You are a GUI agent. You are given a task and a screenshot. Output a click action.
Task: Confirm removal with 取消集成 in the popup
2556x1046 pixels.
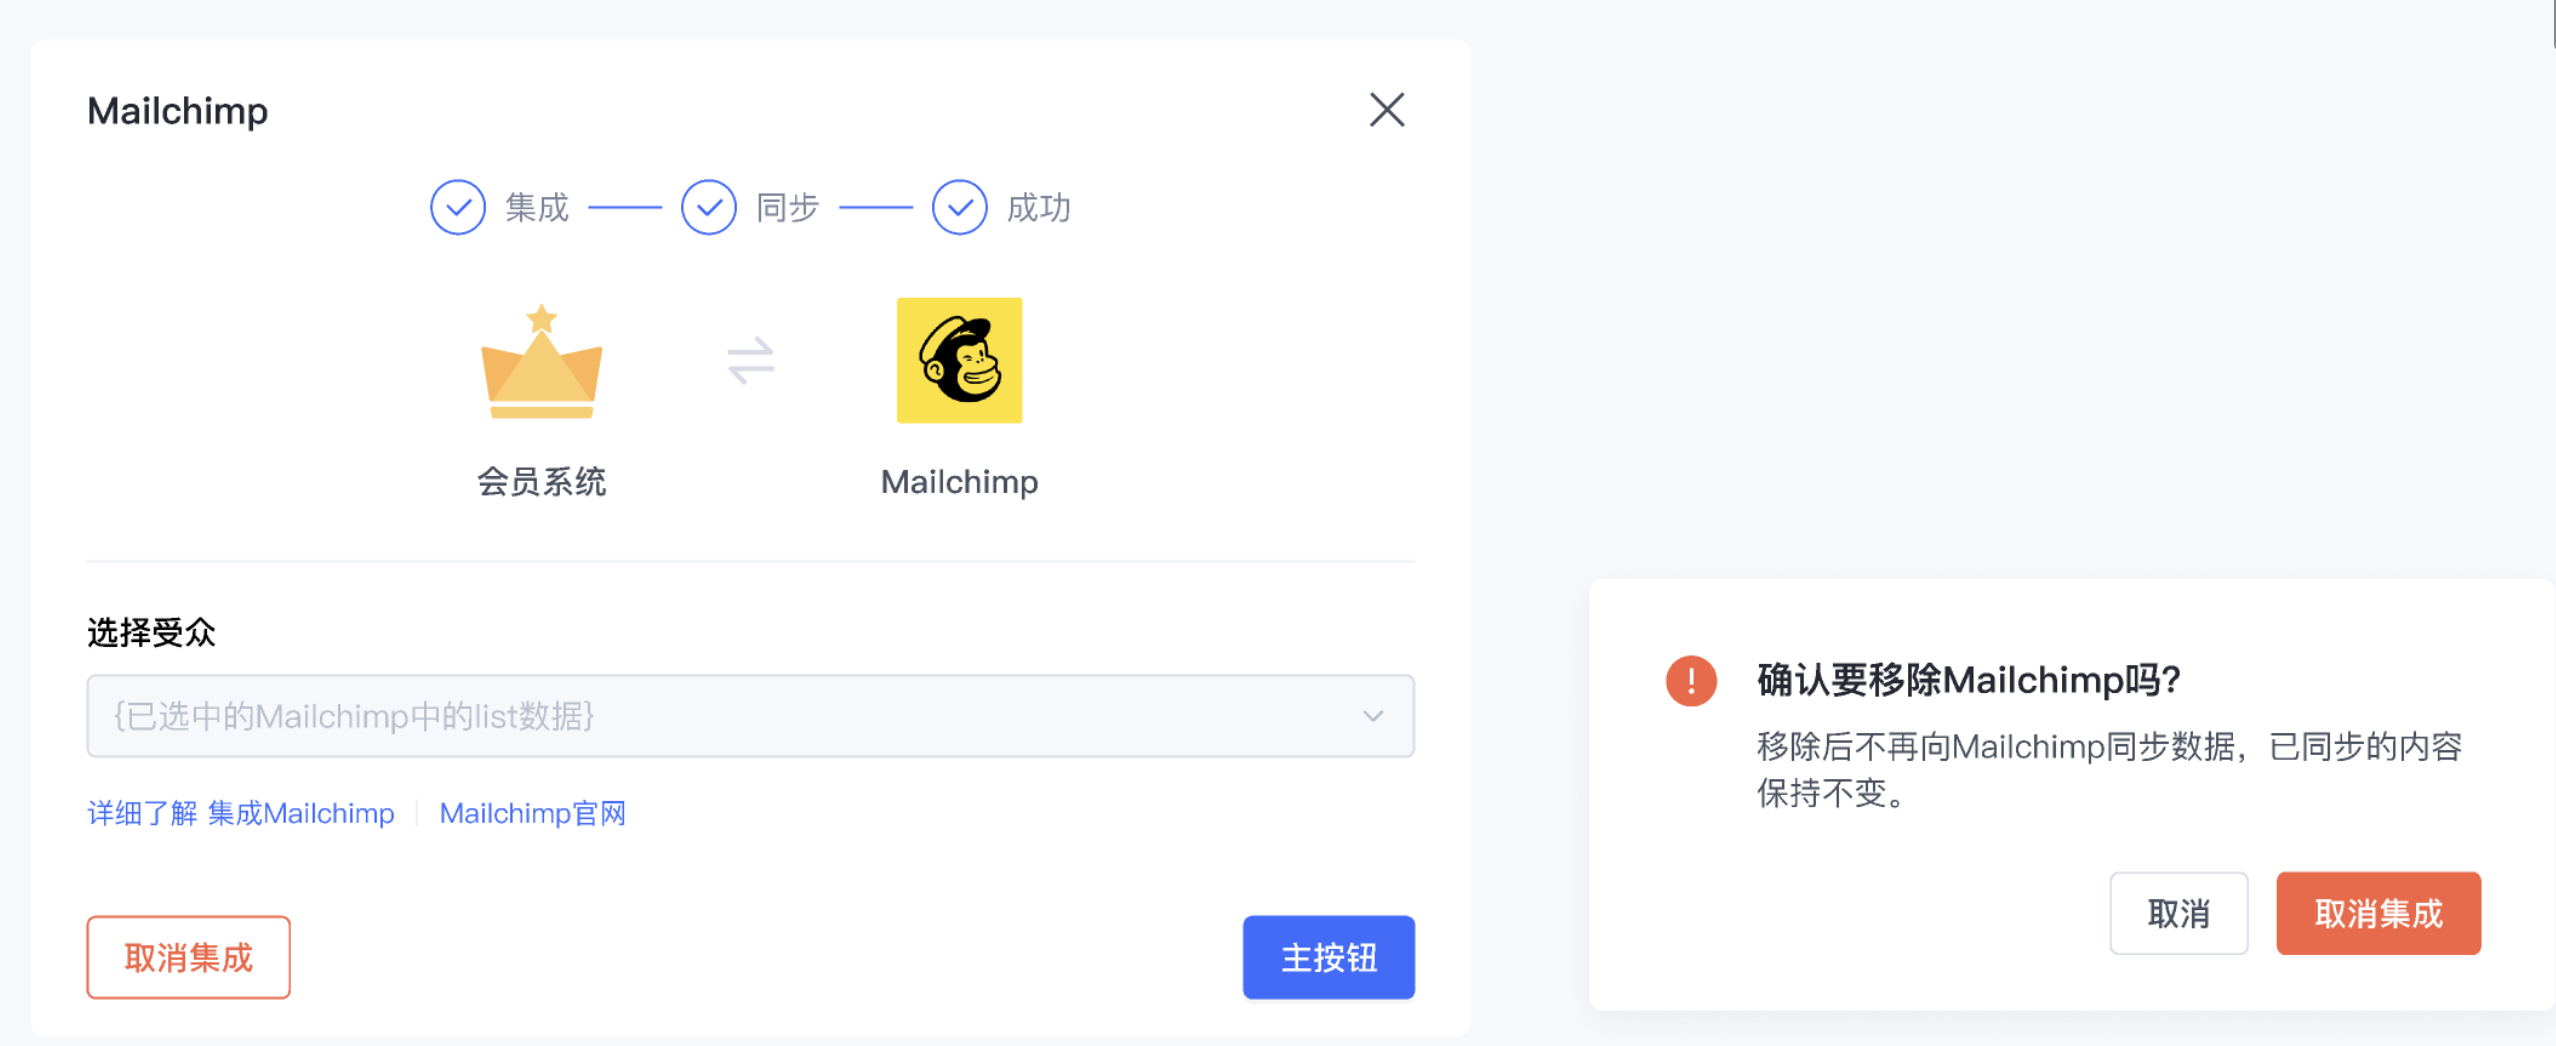point(2378,913)
